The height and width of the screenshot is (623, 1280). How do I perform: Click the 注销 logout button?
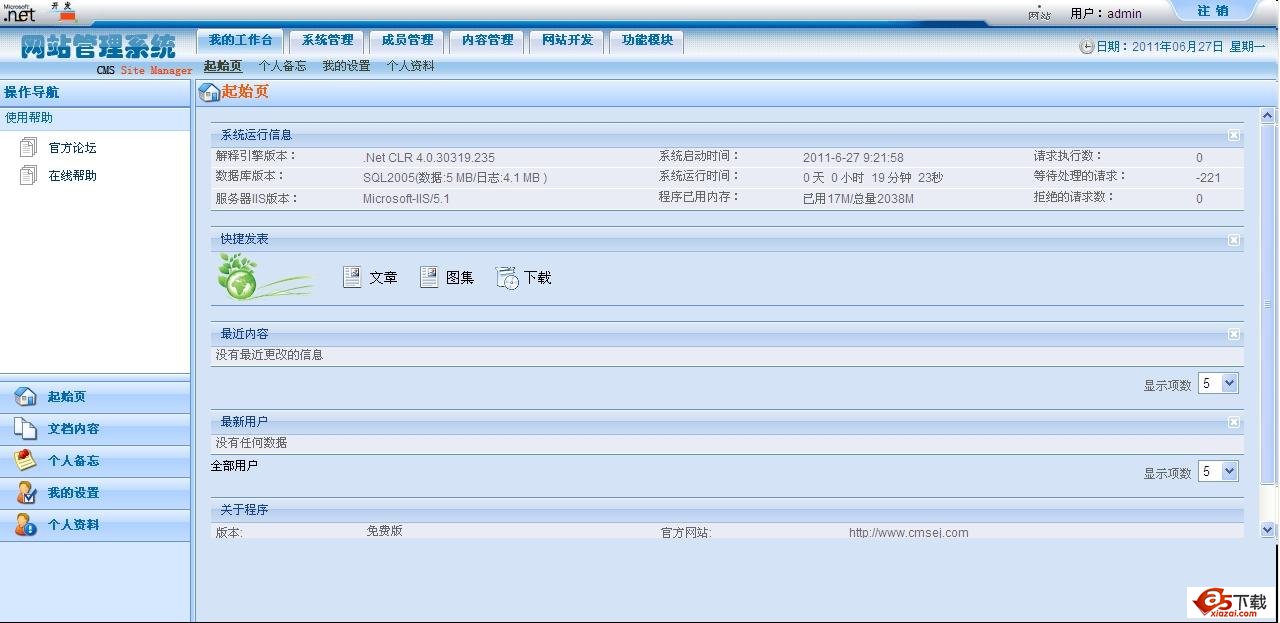coord(1212,11)
